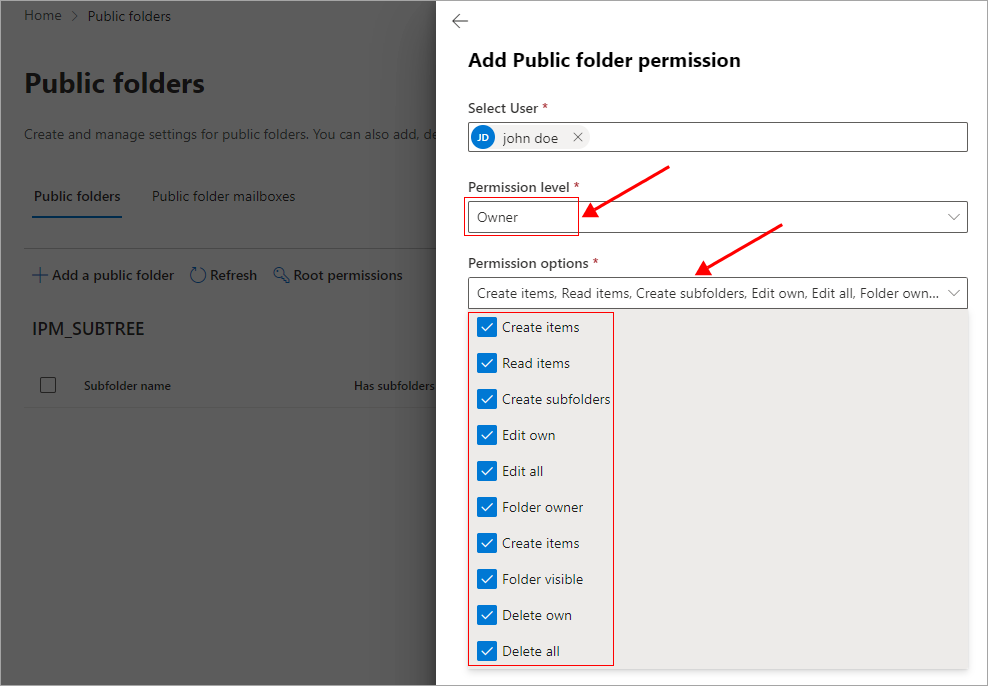The width and height of the screenshot is (988, 686).
Task: Select the Public folders tab
Action: (77, 196)
